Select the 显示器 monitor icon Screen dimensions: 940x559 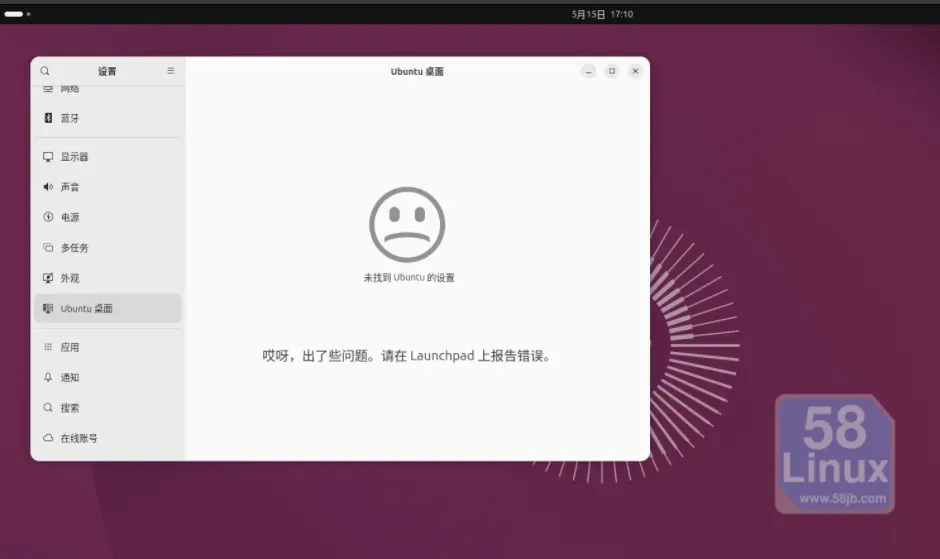48,157
